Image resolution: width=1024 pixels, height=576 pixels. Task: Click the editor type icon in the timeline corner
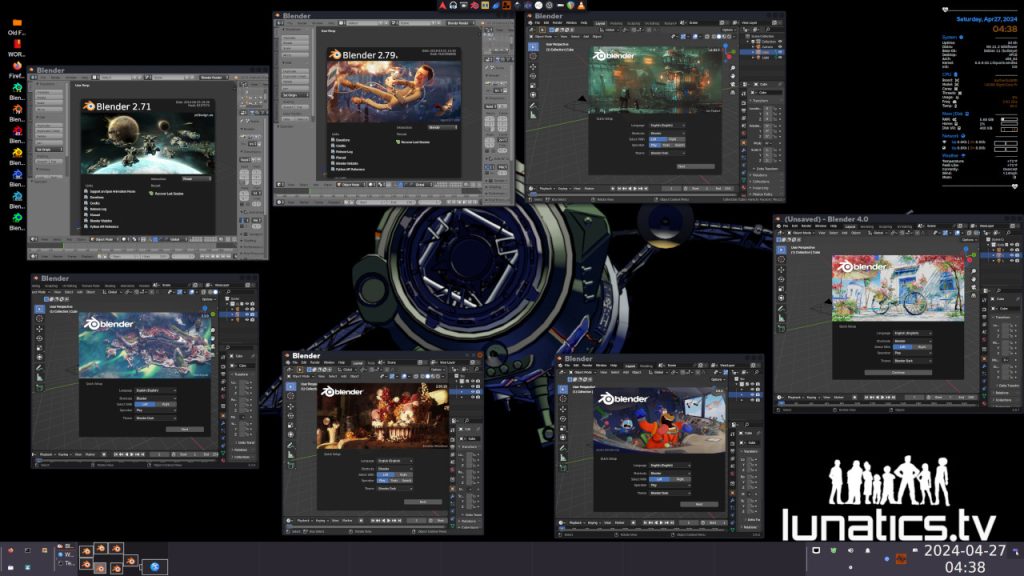[779, 397]
